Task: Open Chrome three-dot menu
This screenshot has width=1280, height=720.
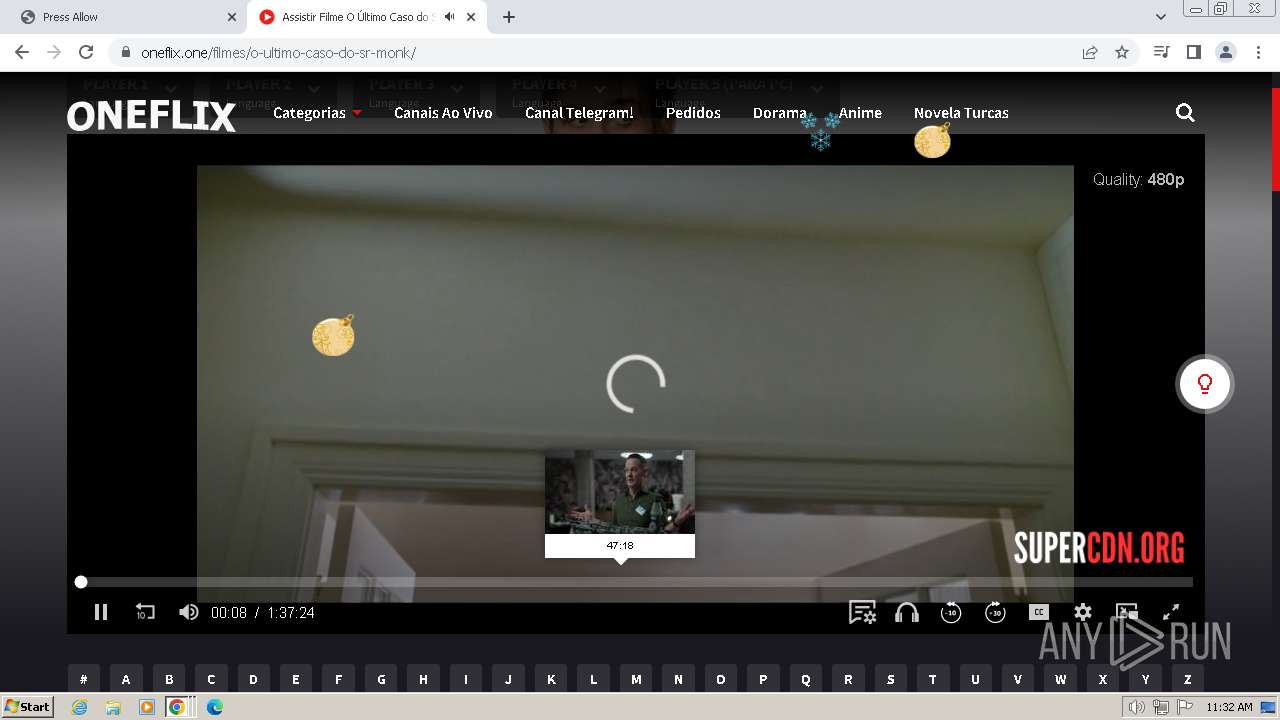Action: point(1257,52)
